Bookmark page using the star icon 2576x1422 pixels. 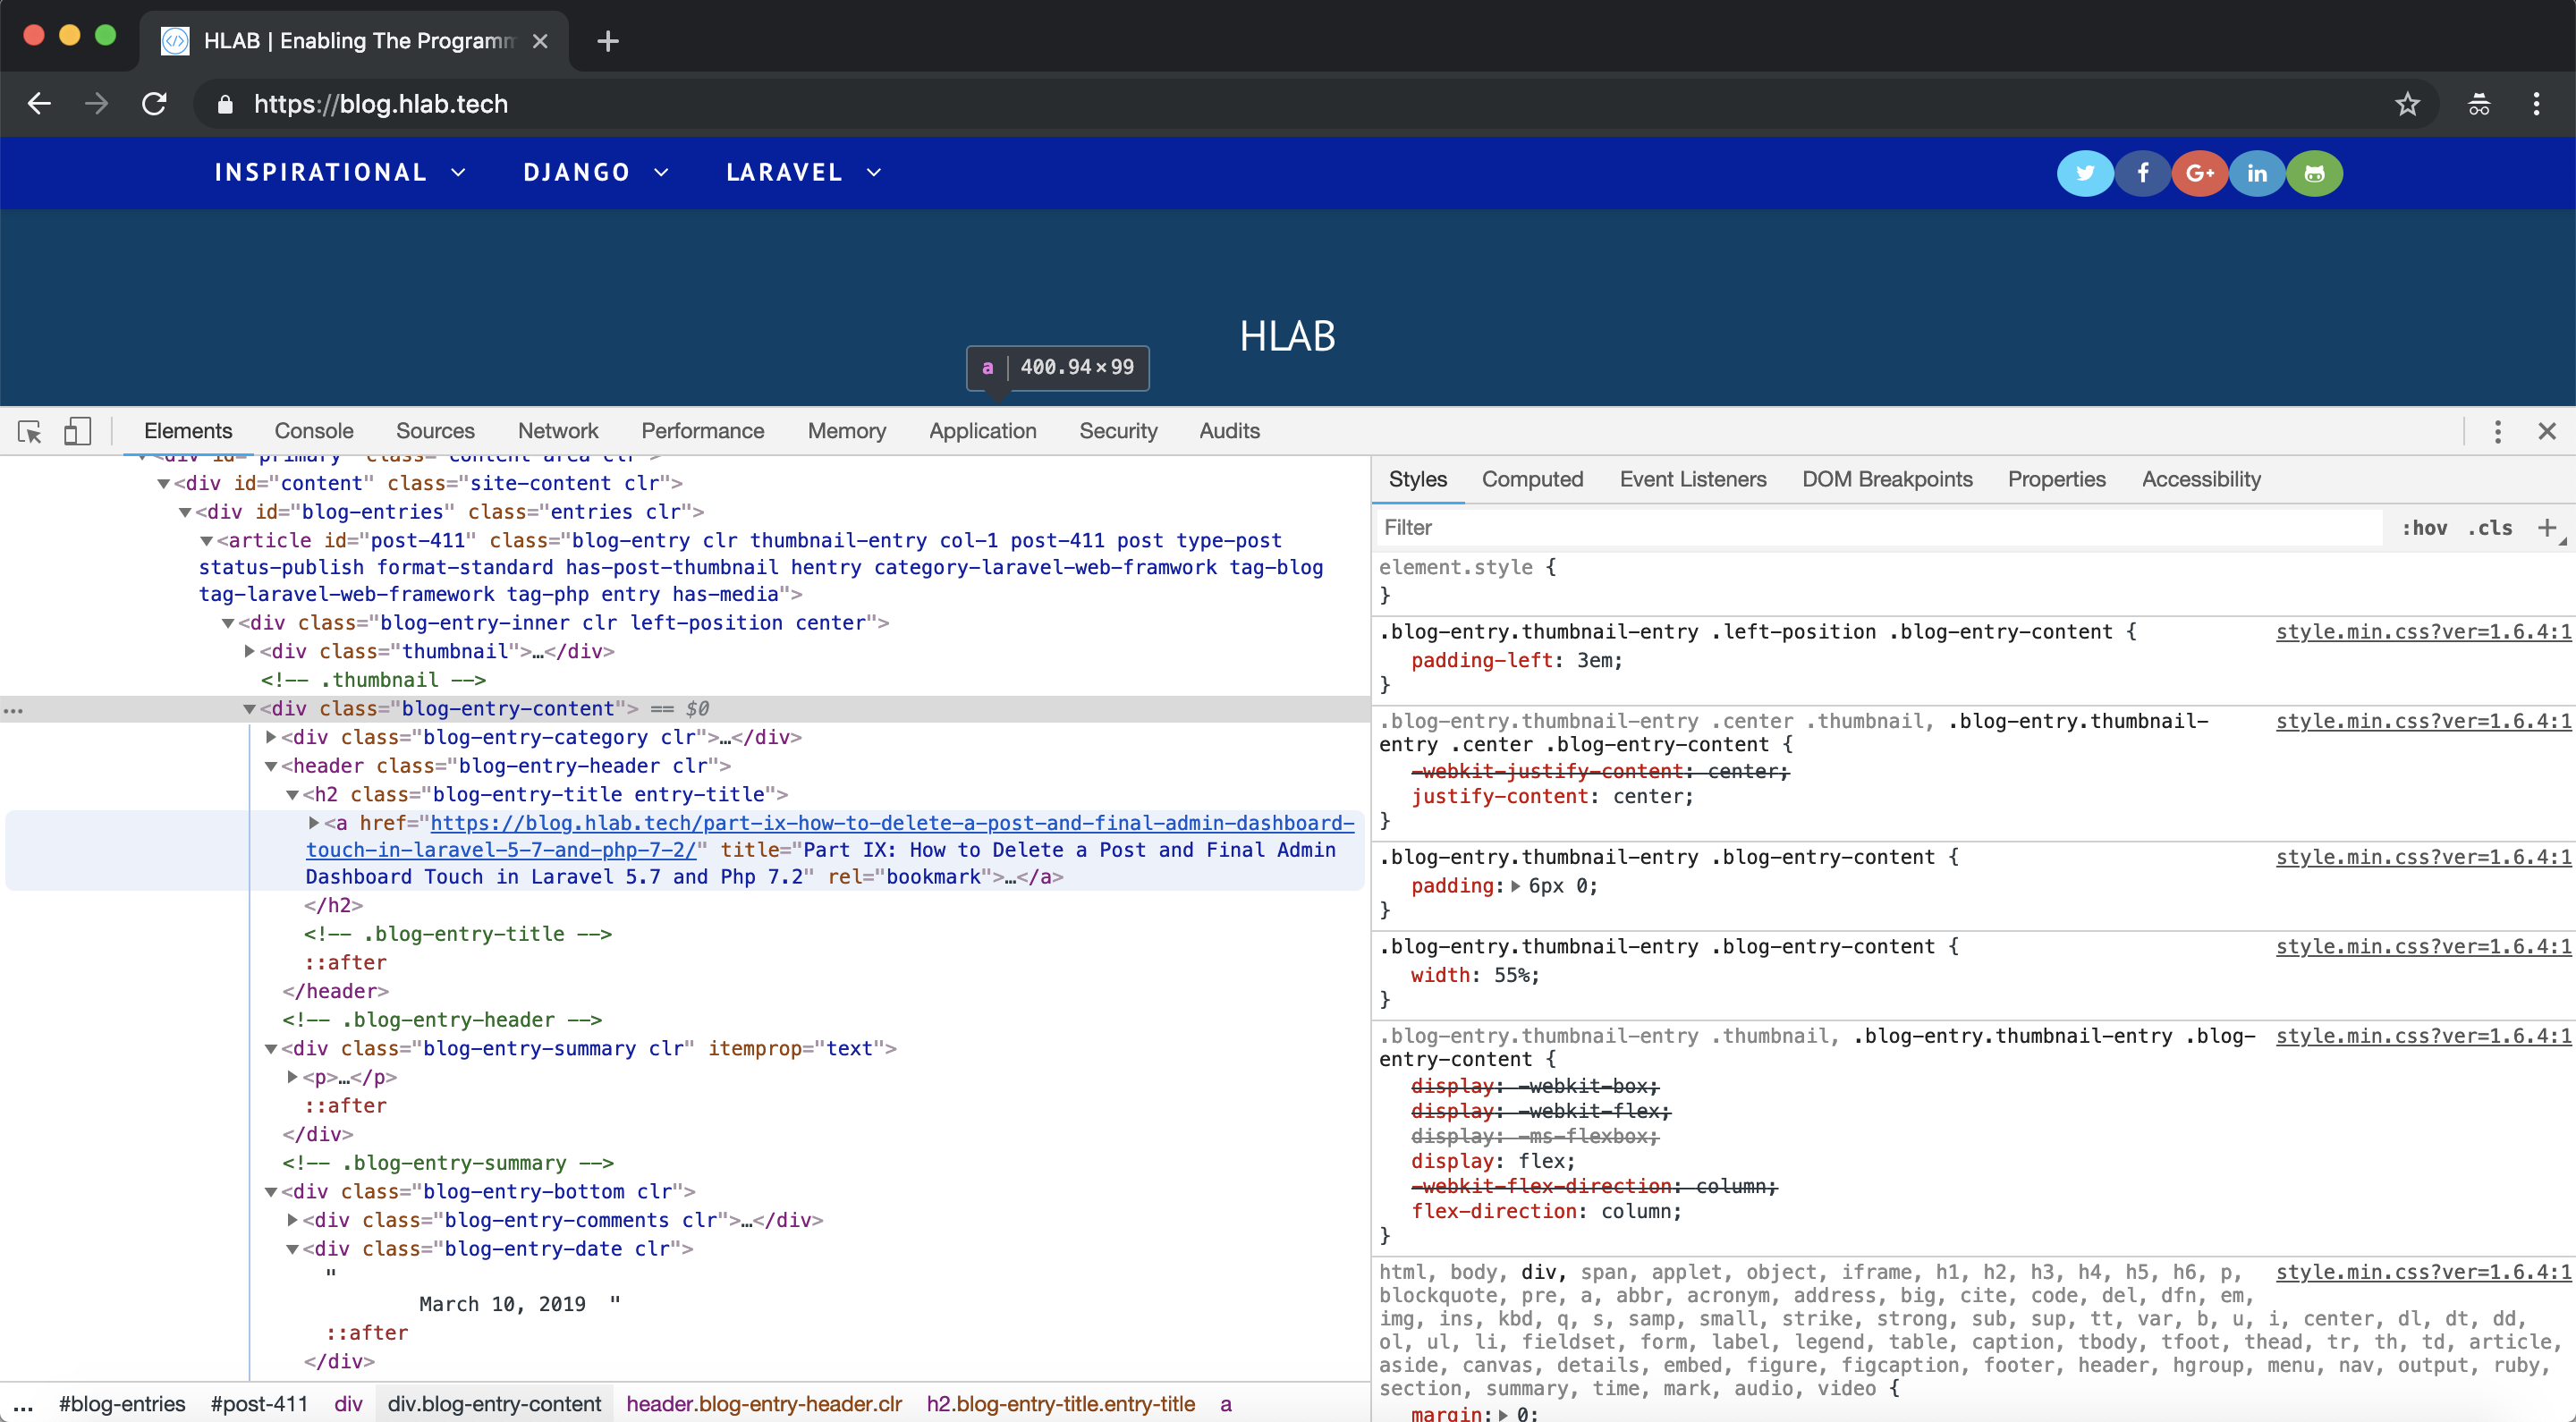pos(2407,104)
